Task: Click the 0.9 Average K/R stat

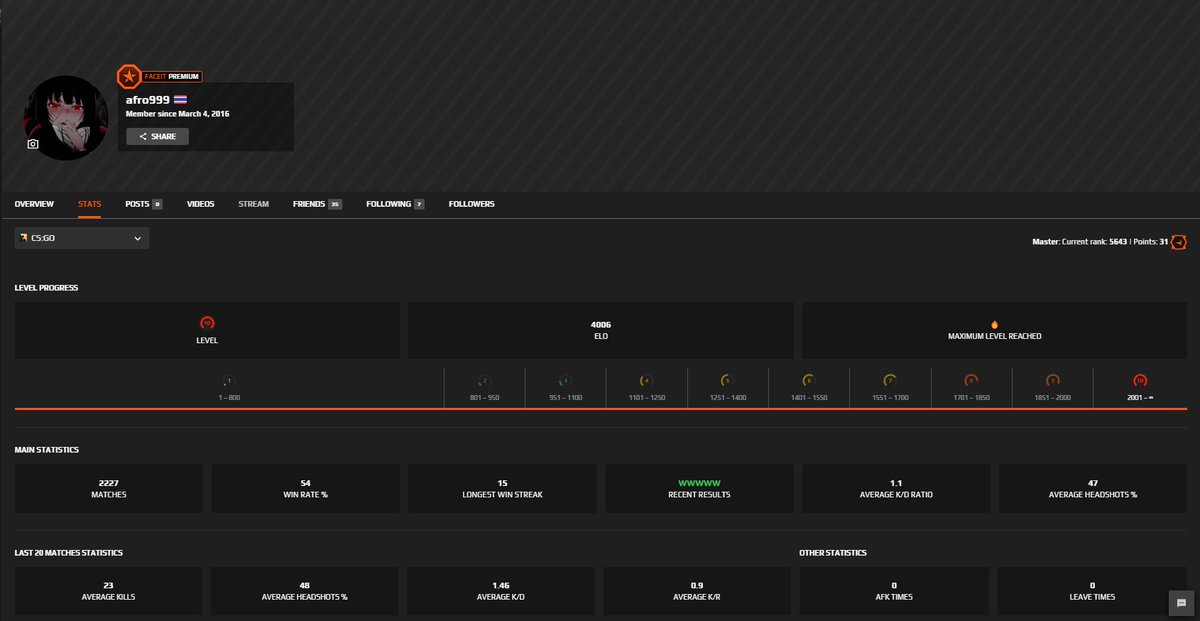Action: (x=699, y=591)
